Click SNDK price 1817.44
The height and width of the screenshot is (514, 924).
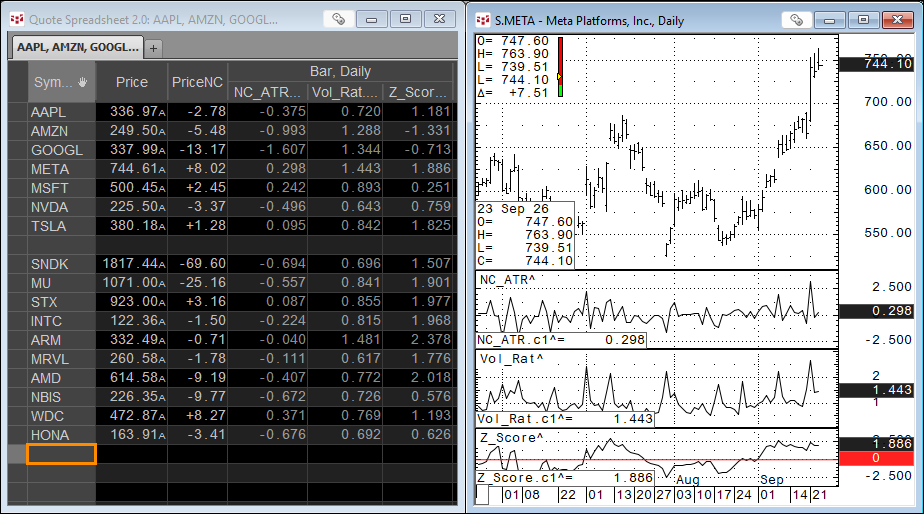click(132, 263)
